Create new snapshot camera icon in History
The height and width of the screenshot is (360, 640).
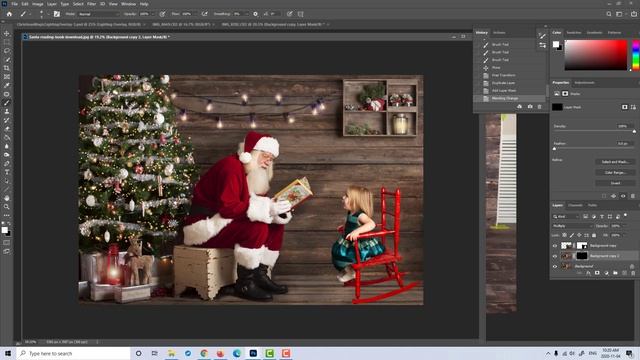point(530,107)
